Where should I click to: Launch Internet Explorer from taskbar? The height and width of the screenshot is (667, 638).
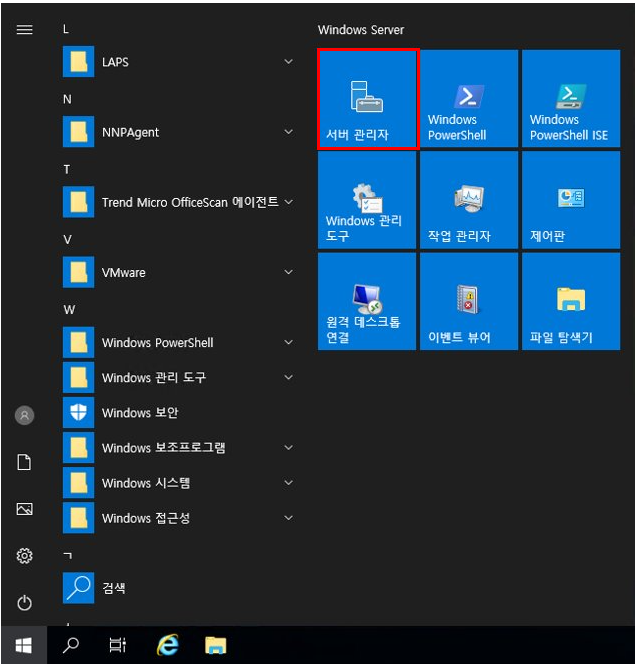(168, 646)
